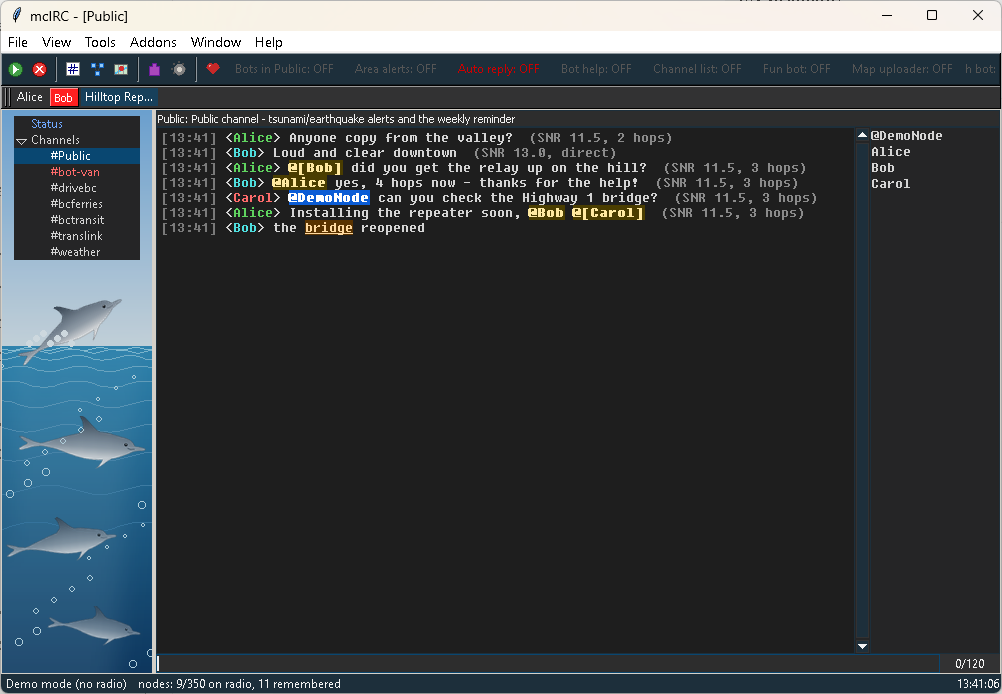Toggle Map uploader OFF switch

coord(902,68)
